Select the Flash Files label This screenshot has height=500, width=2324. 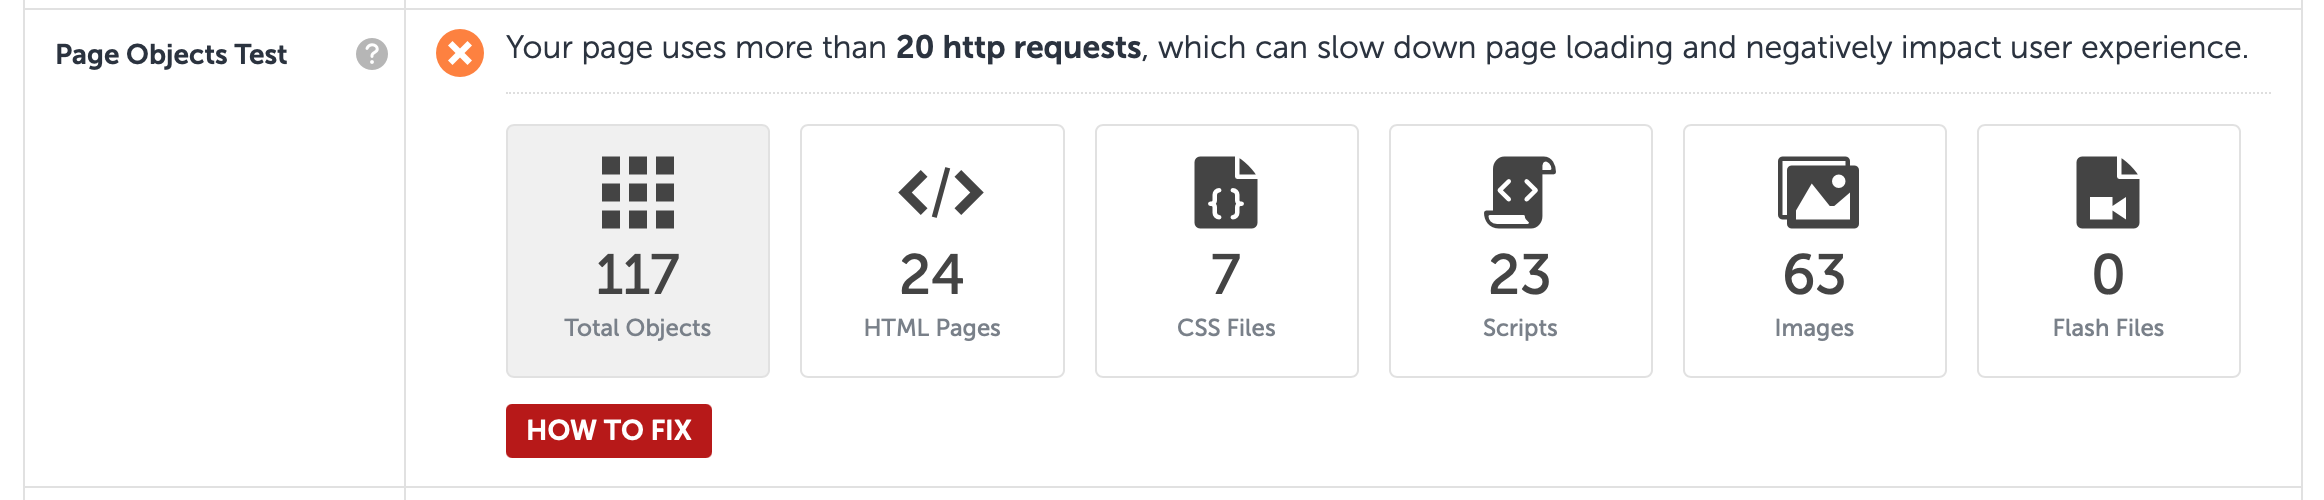coord(2108,328)
